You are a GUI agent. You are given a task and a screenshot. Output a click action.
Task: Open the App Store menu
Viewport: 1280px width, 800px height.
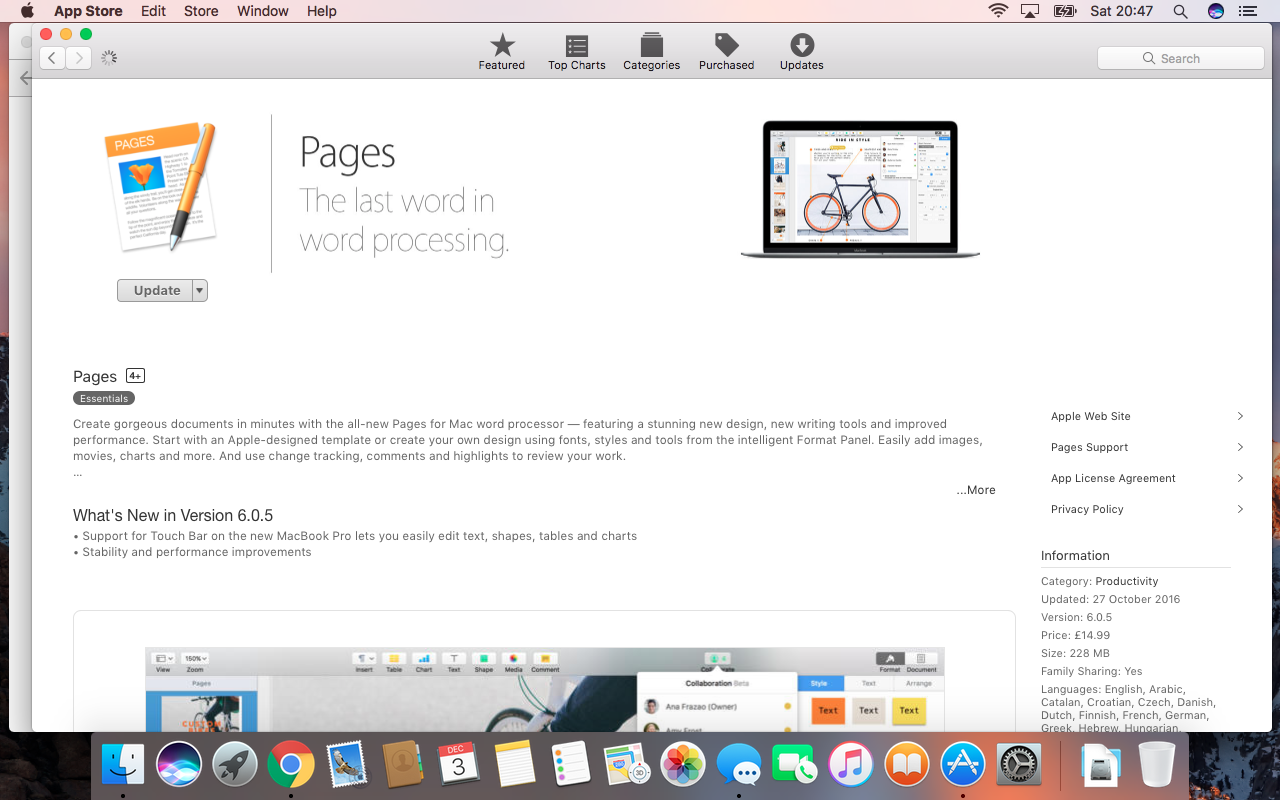tap(88, 11)
